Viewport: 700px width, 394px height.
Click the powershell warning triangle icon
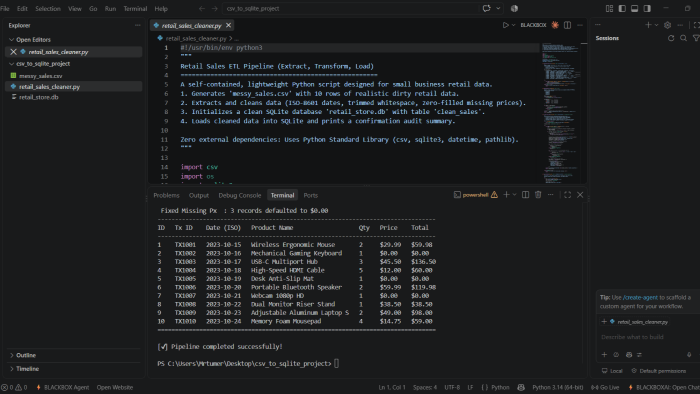coord(494,195)
